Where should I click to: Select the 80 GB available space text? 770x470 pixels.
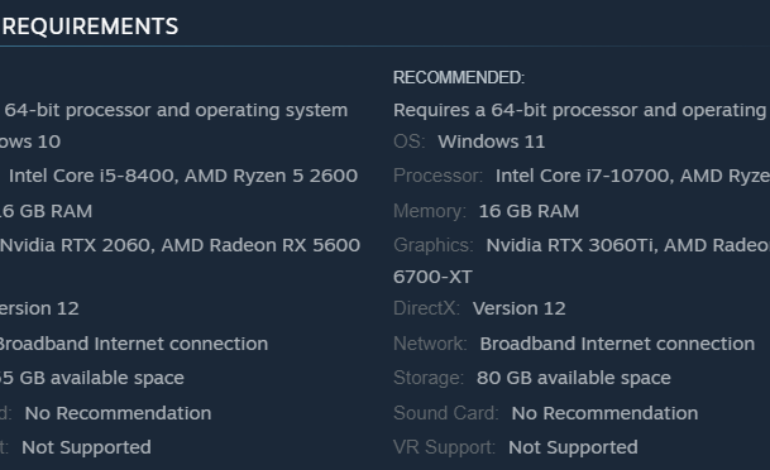coord(573,379)
